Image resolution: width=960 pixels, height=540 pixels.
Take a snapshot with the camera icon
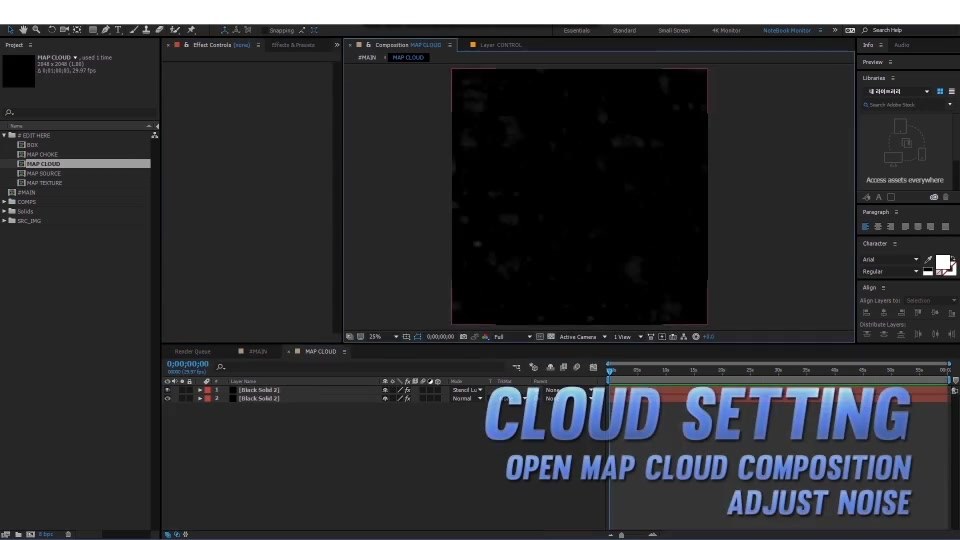pyautogui.click(x=463, y=337)
